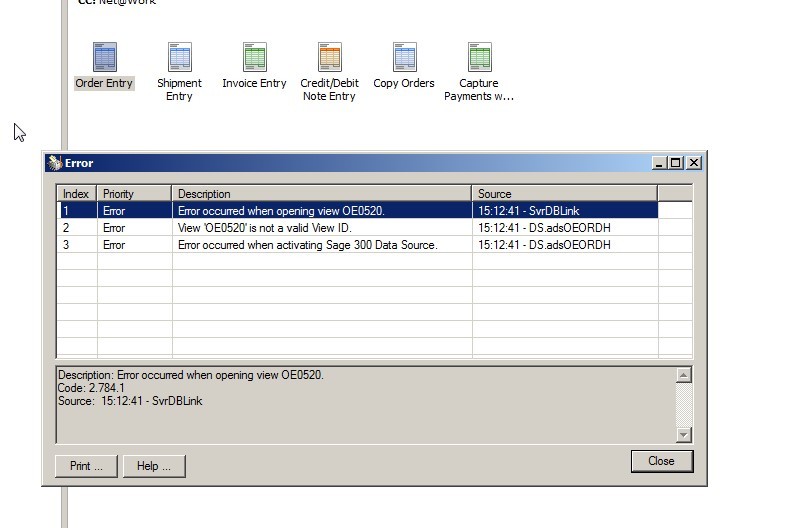Viewport: 795px width, 528px height.
Task: Click the details pane scrollbar track
Action: tap(683, 405)
